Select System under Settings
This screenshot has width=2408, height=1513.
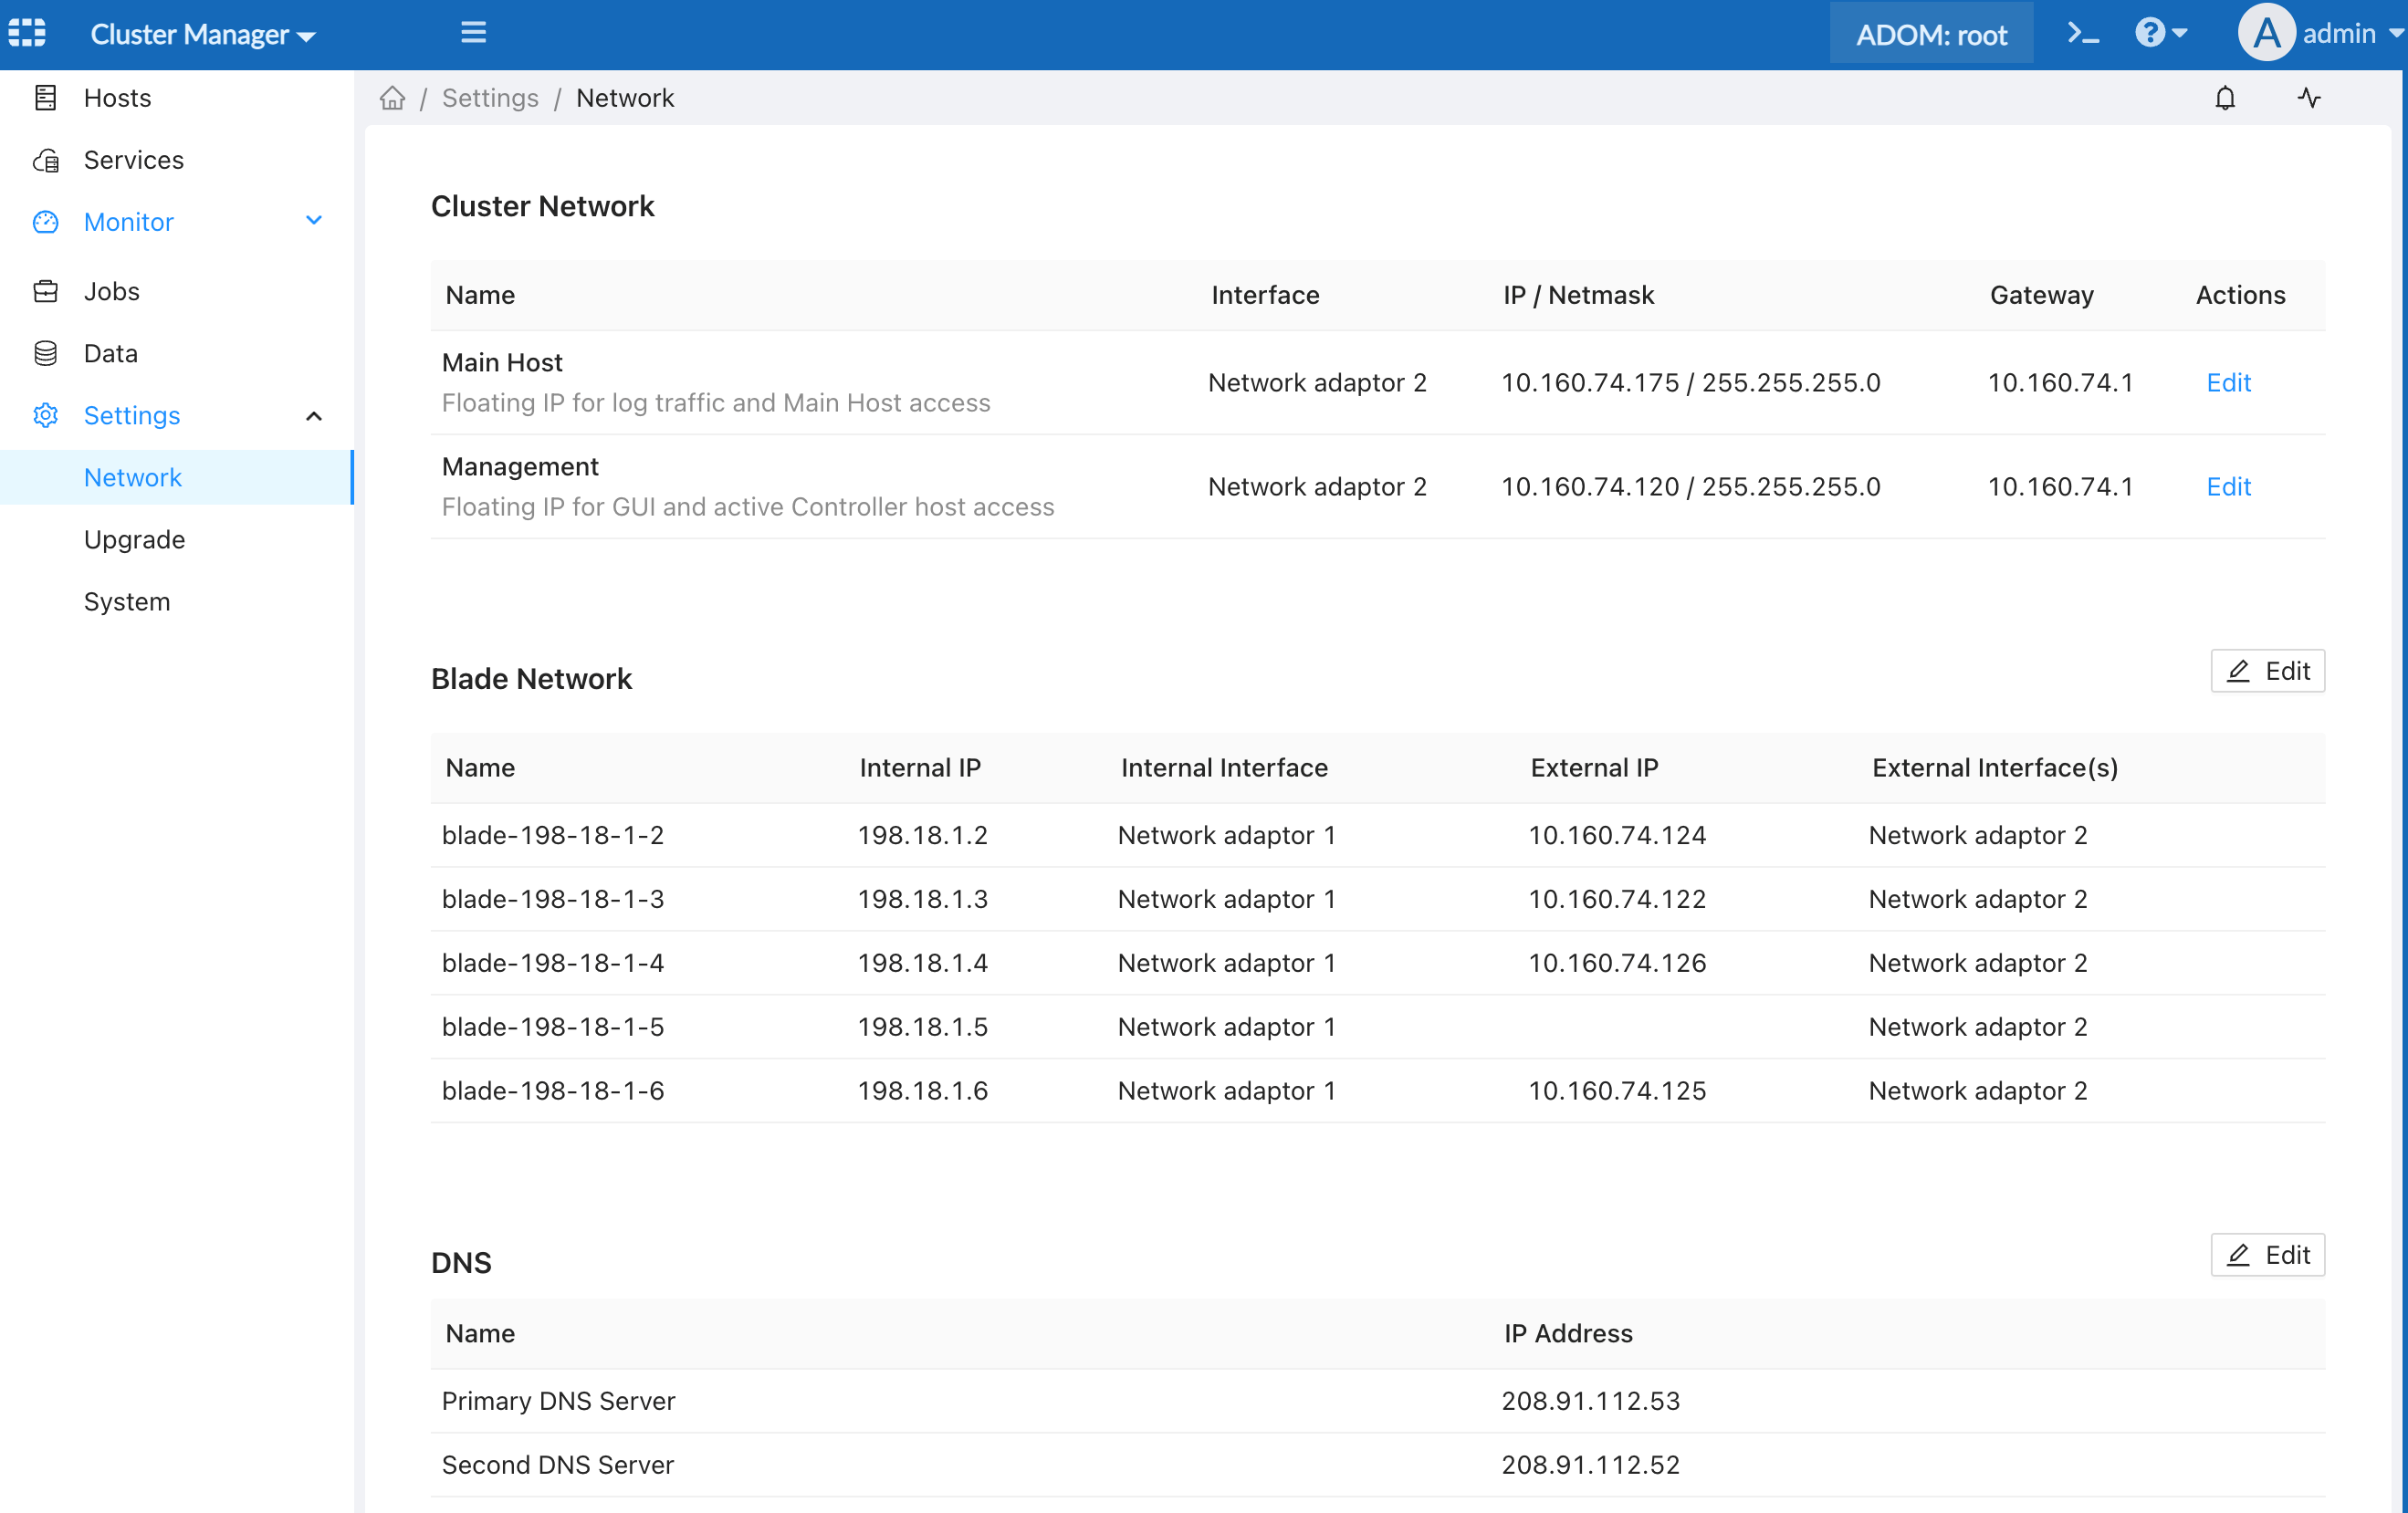coord(127,601)
